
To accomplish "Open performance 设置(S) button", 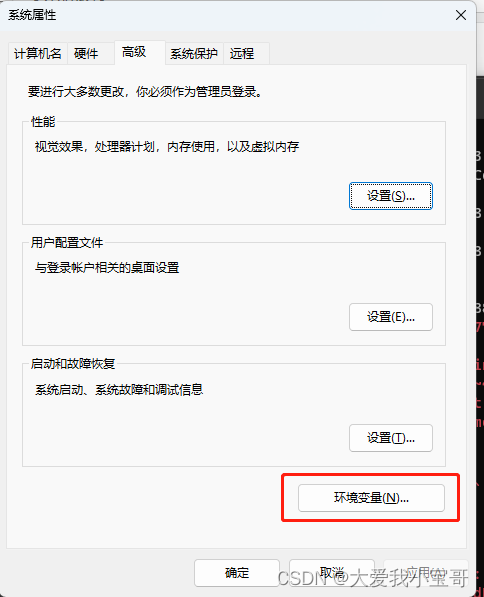I will point(391,196).
